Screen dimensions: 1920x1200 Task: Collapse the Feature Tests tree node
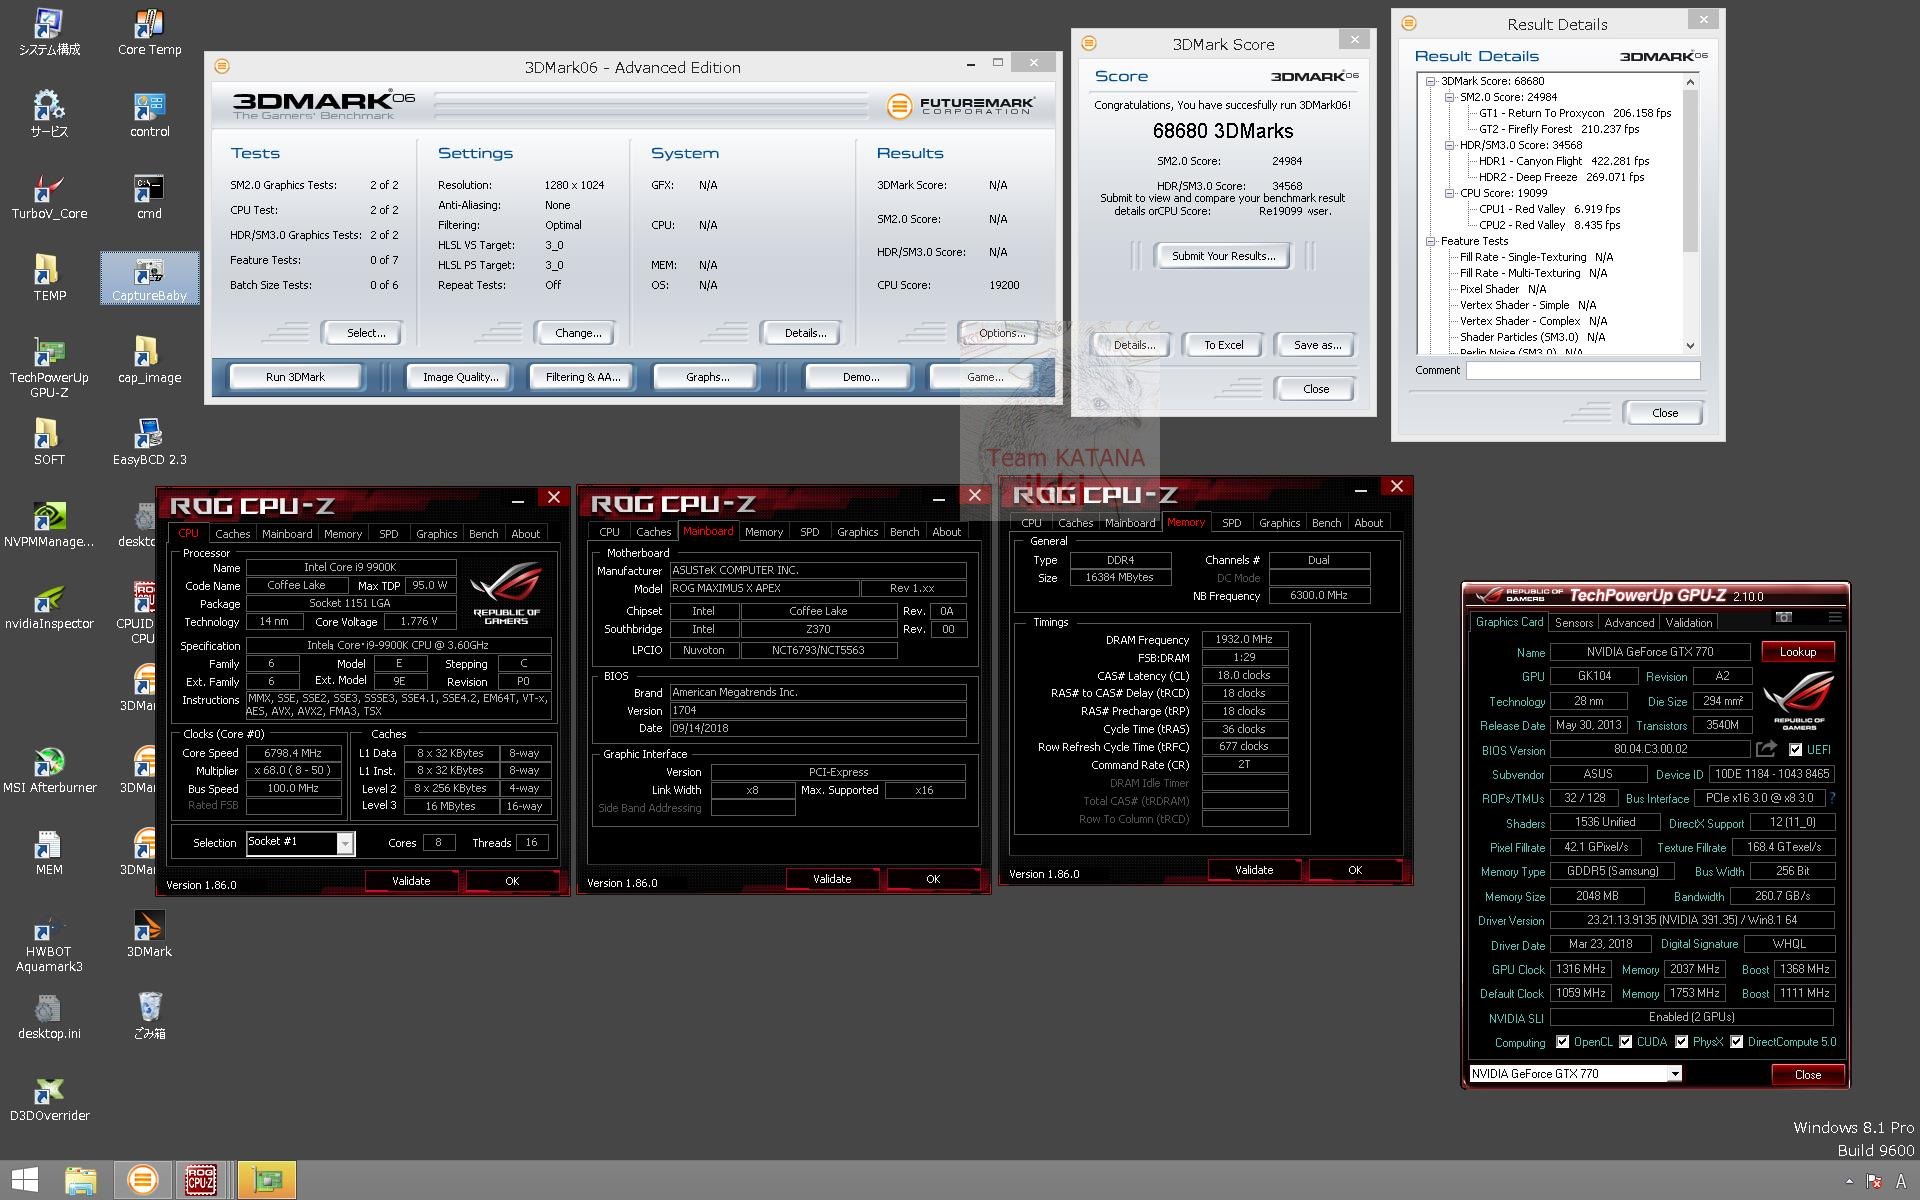[x=1431, y=241]
